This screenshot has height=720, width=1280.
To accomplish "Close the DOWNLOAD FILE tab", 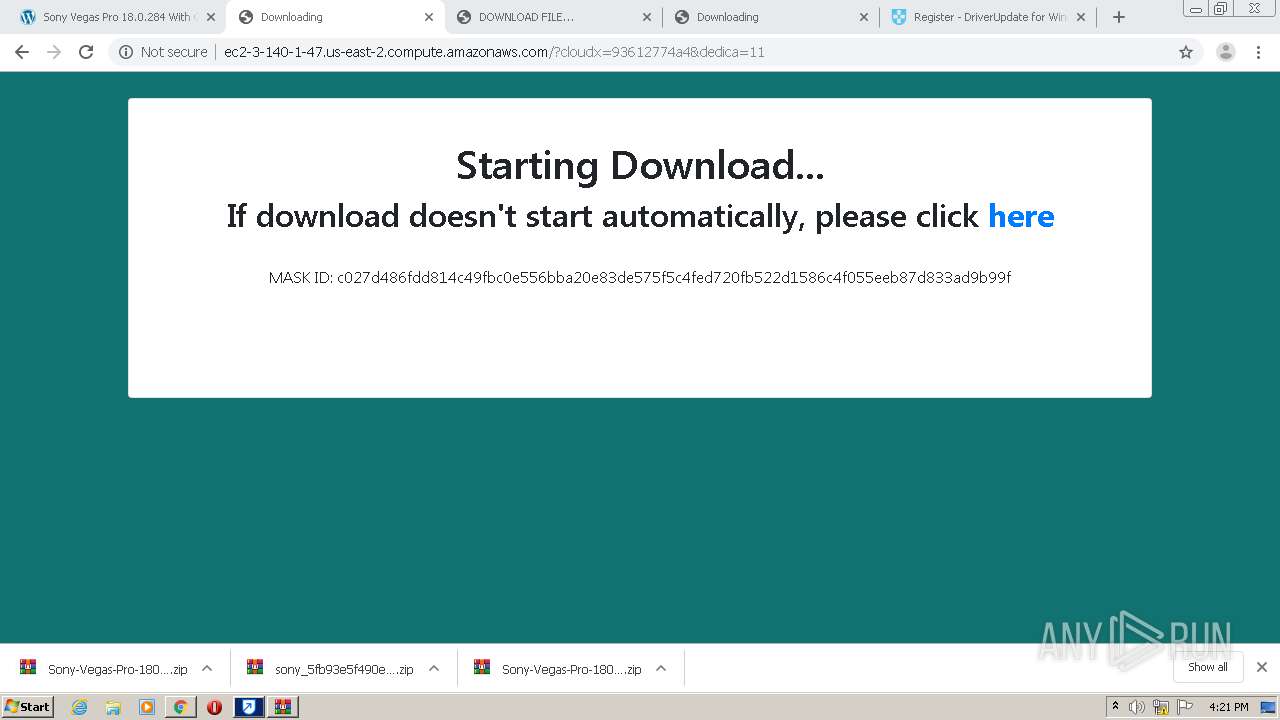I will (x=646, y=17).
